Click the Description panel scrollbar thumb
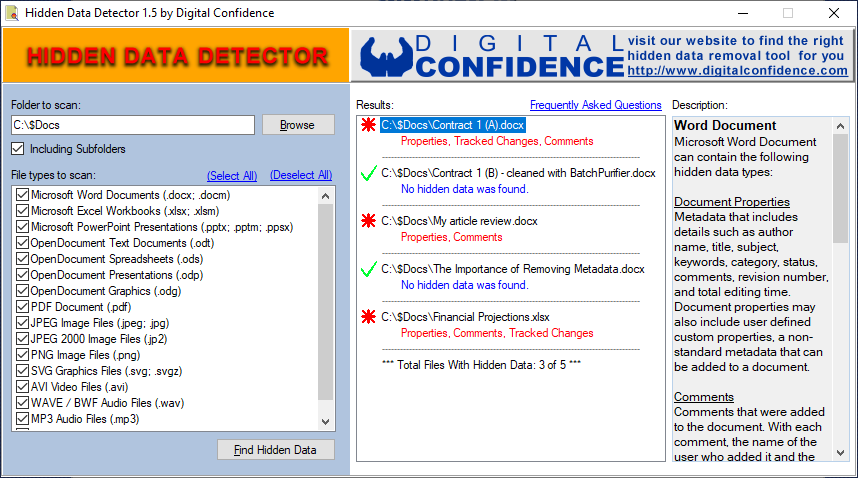 pos(840,188)
